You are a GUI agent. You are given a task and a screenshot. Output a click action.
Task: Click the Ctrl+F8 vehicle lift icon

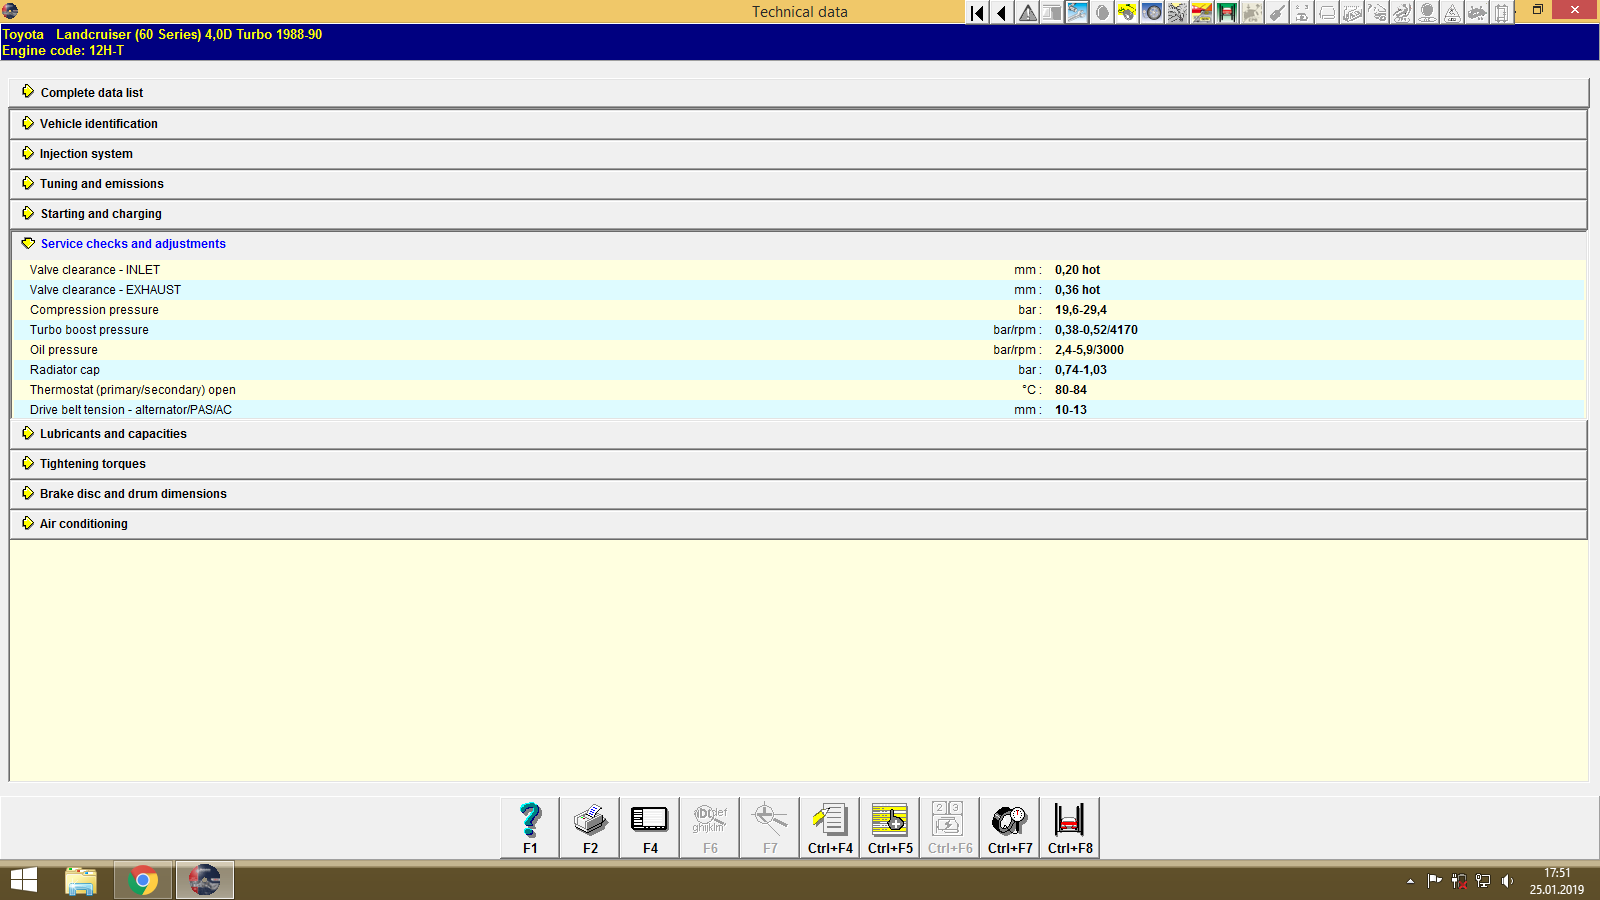click(x=1069, y=826)
